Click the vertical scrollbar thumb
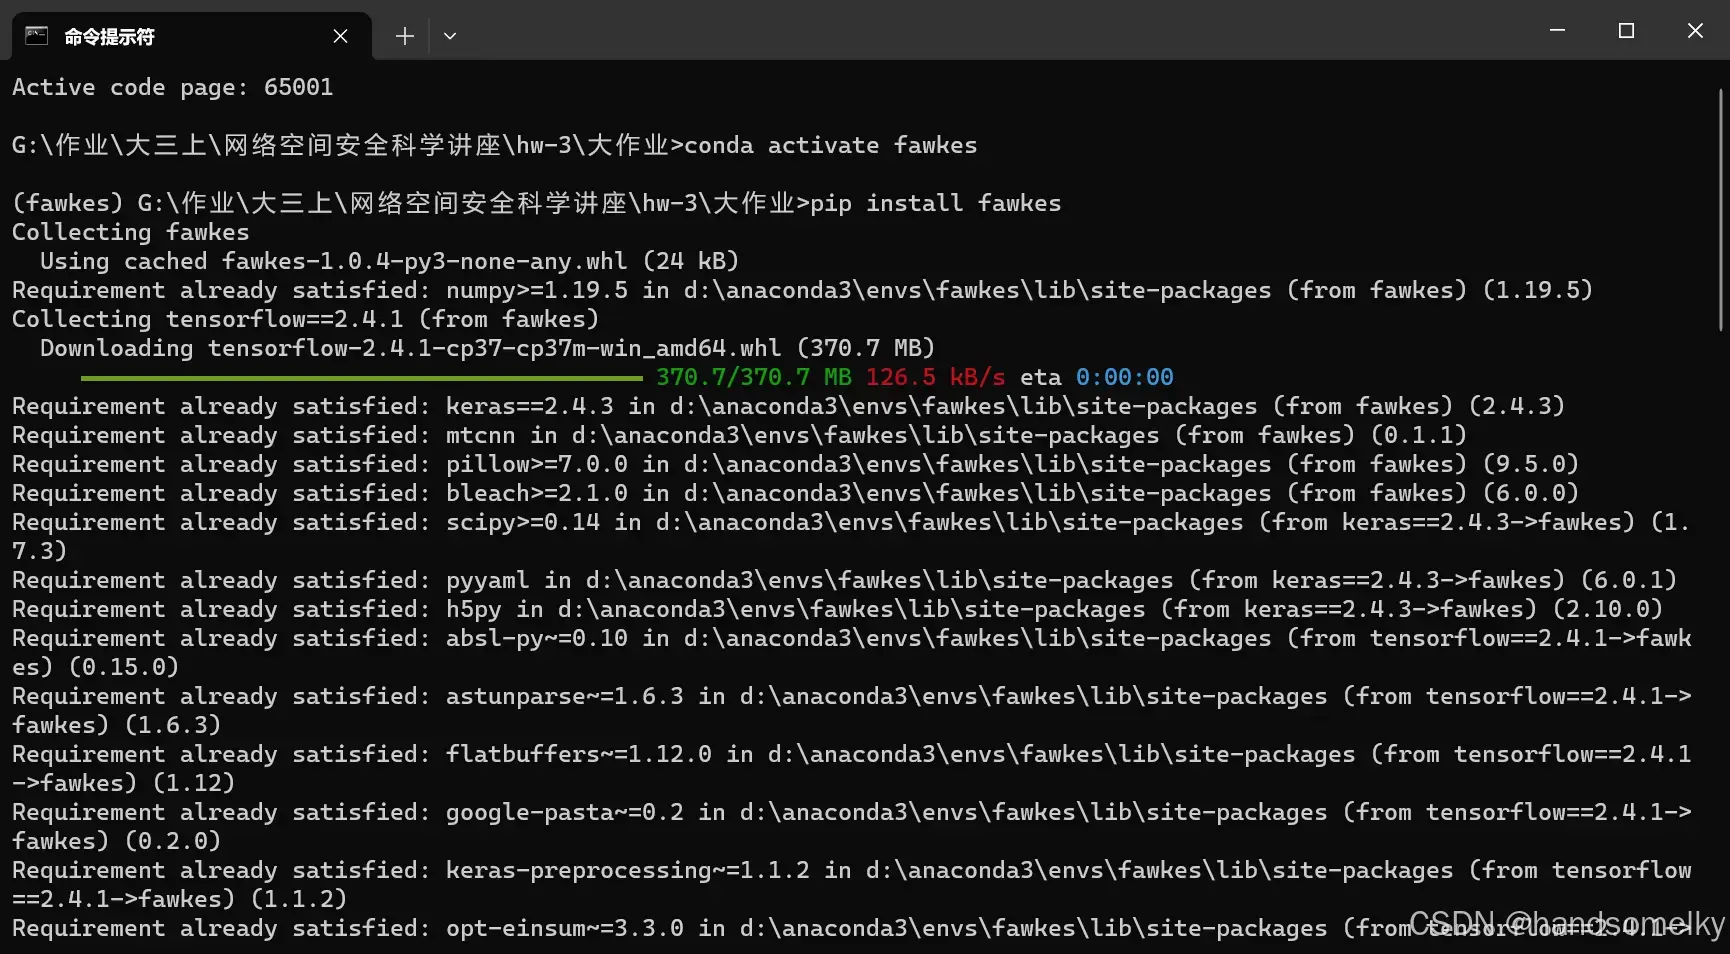The width and height of the screenshot is (1730, 954). click(1721, 210)
